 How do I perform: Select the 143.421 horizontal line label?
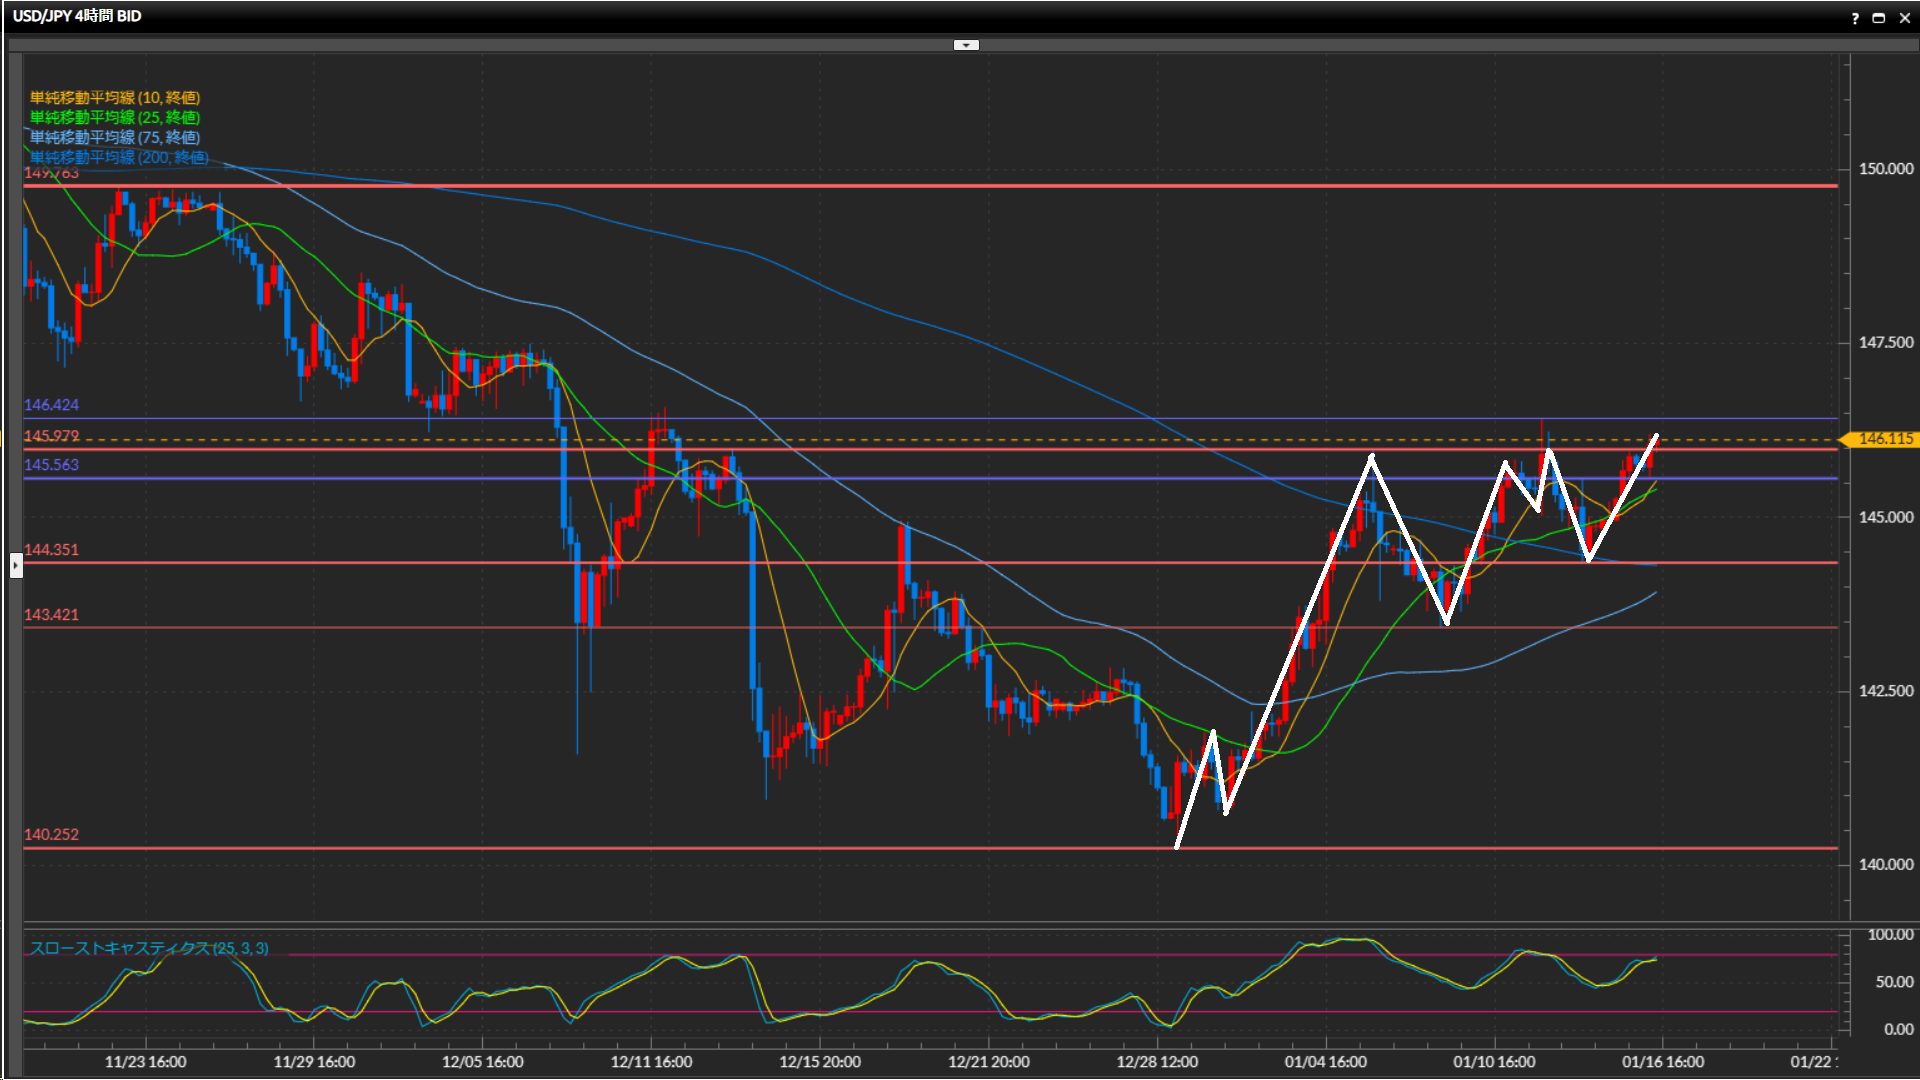pyautogui.click(x=51, y=615)
